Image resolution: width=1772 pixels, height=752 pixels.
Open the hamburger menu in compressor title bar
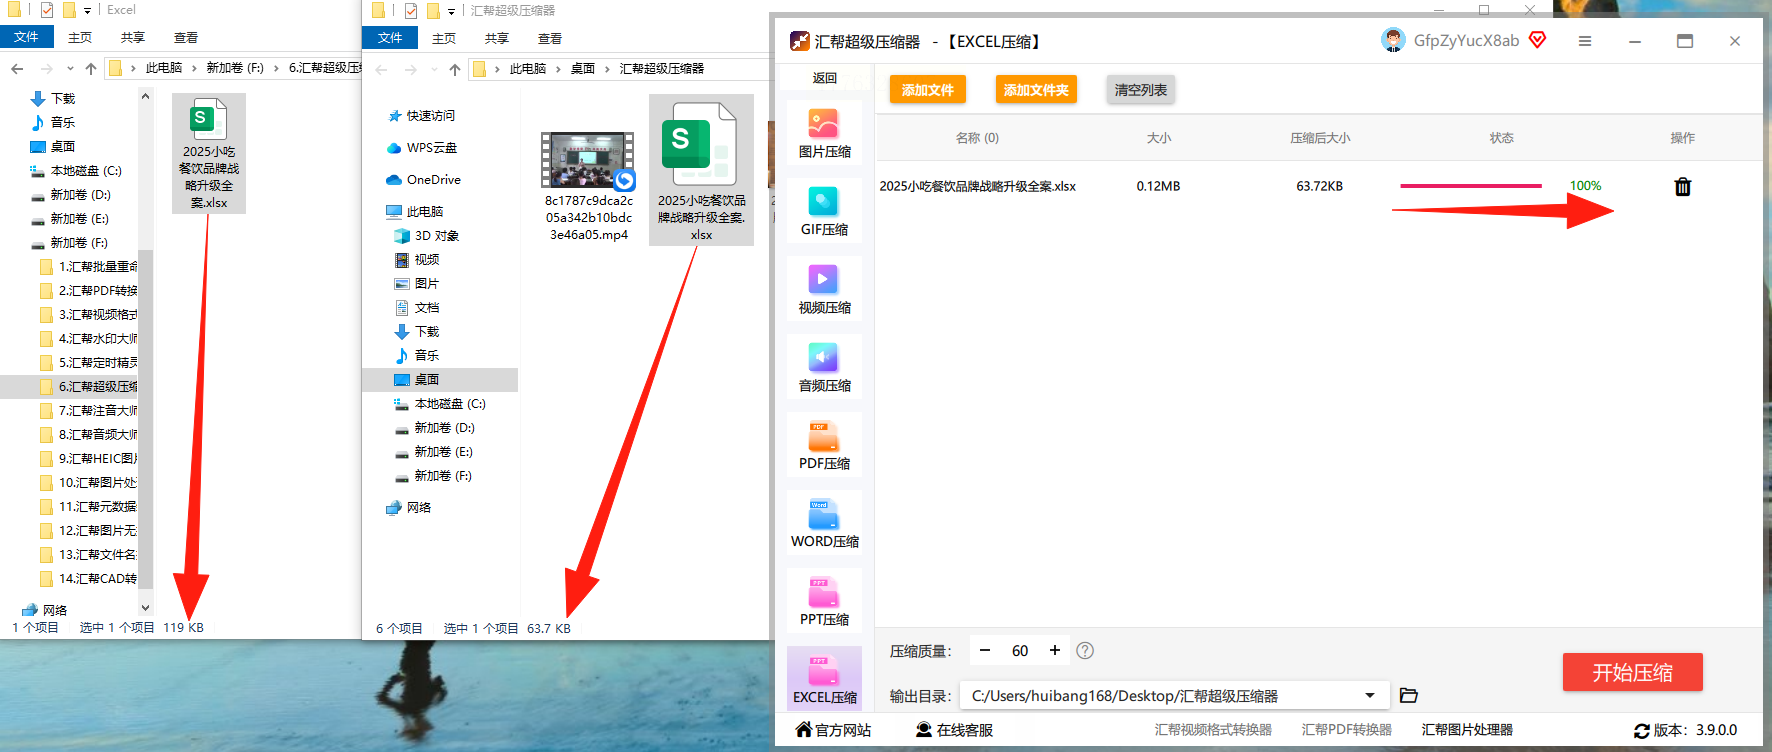pos(1585,41)
